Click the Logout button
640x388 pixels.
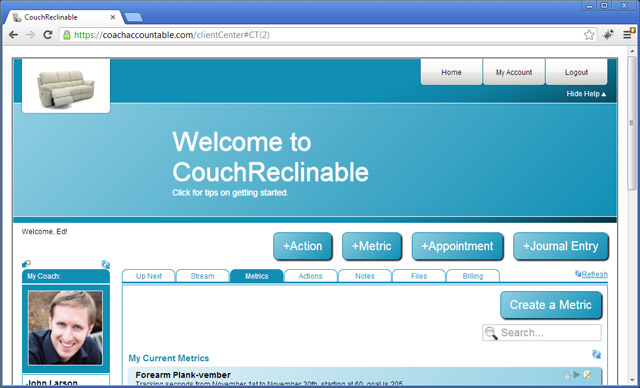coord(576,72)
